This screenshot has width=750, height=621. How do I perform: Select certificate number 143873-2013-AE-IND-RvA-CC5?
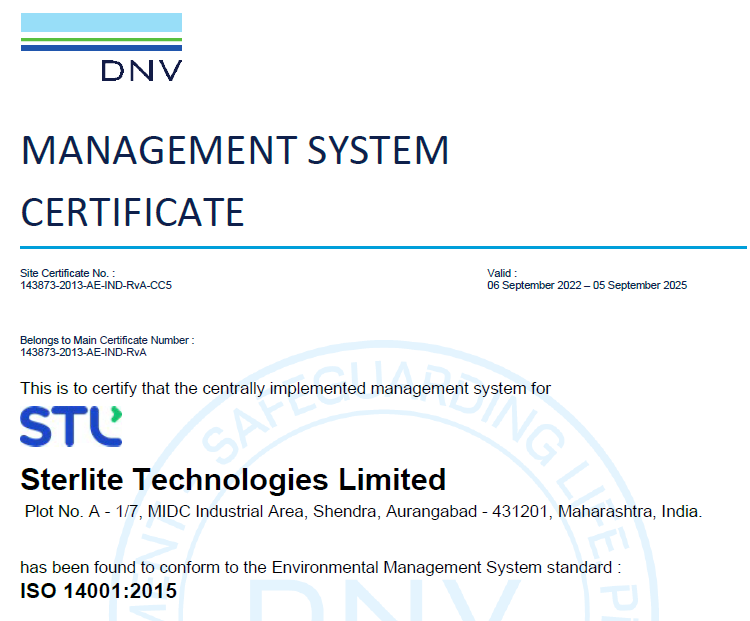pos(96,286)
